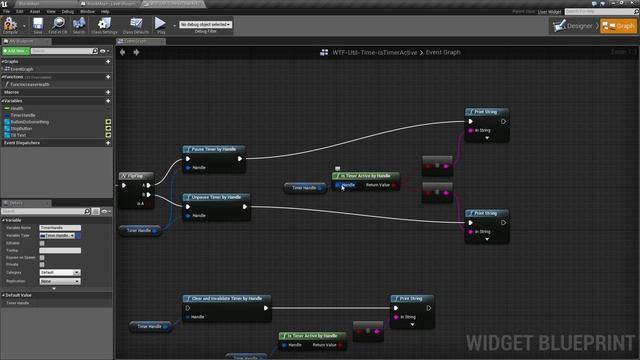640x360 pixels.
Task: Click FlipFlop node A exec pin
Action: tap(149, 185)
